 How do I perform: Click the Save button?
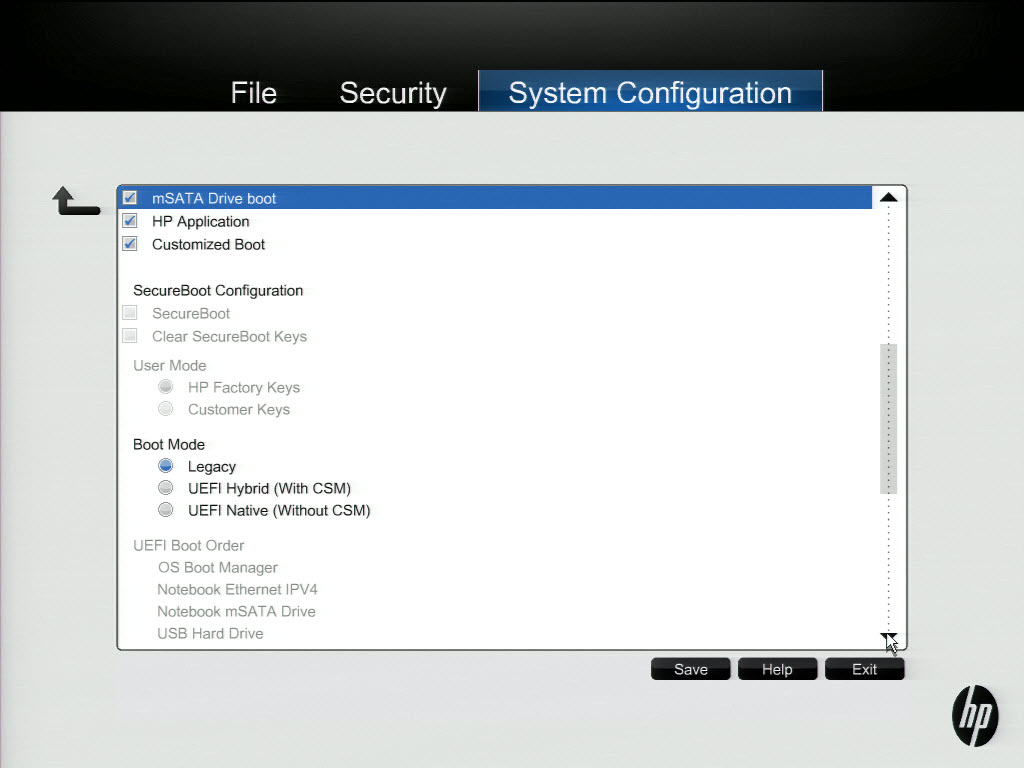click(691, 669)
